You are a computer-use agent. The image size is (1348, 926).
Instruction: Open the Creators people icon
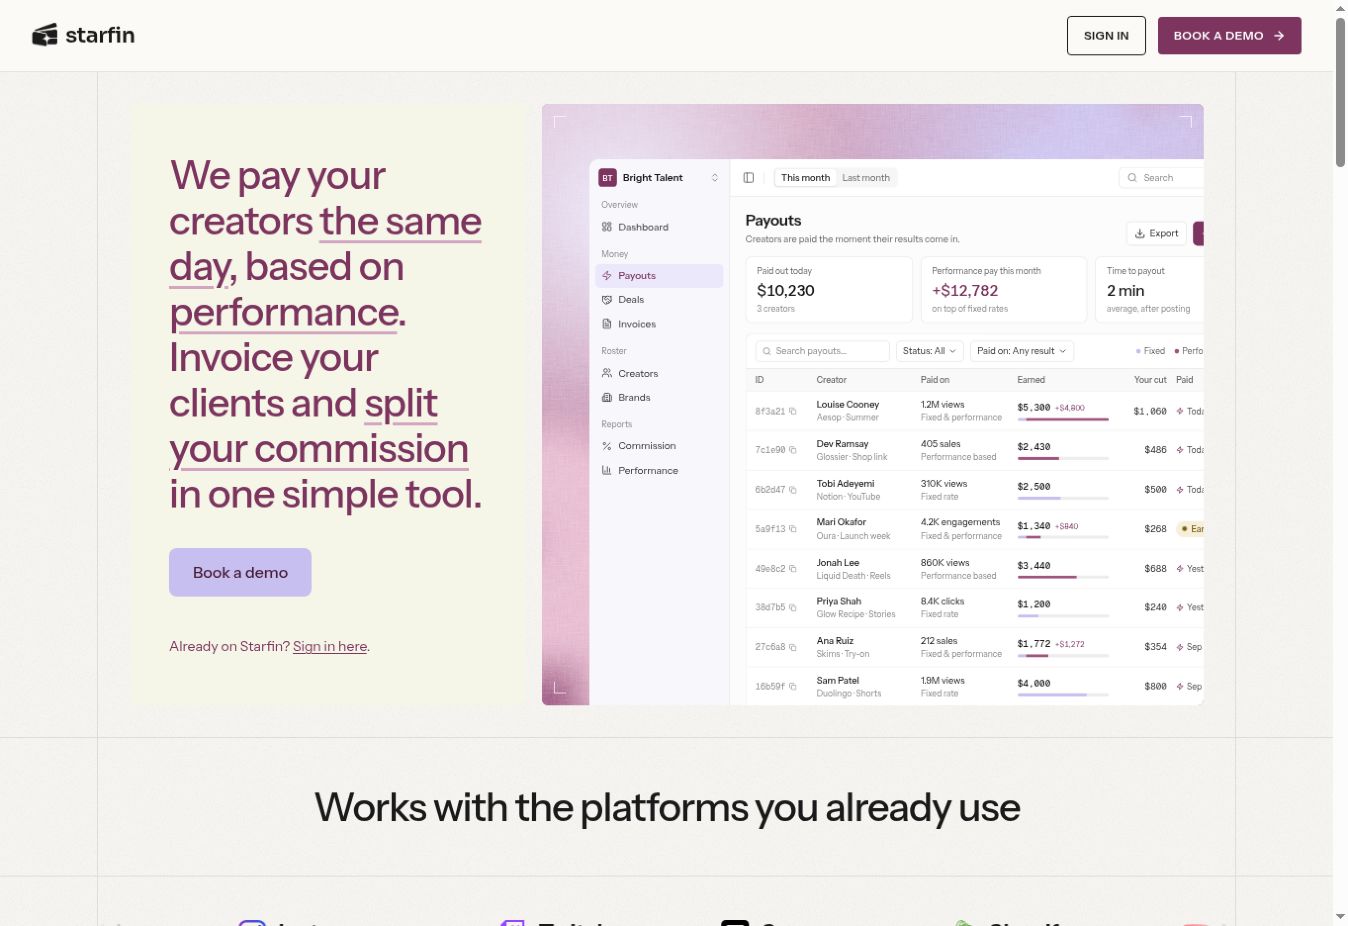(607, 373)
